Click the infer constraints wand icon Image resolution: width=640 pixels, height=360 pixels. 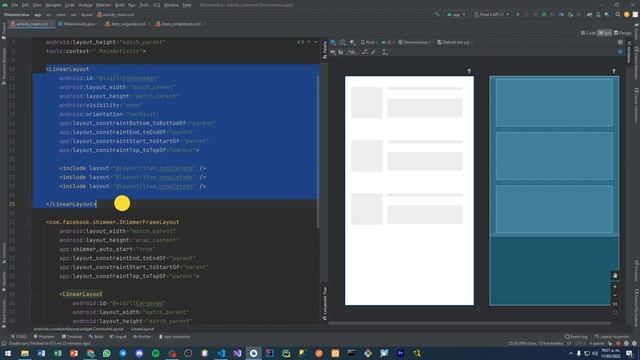point(373,52)
